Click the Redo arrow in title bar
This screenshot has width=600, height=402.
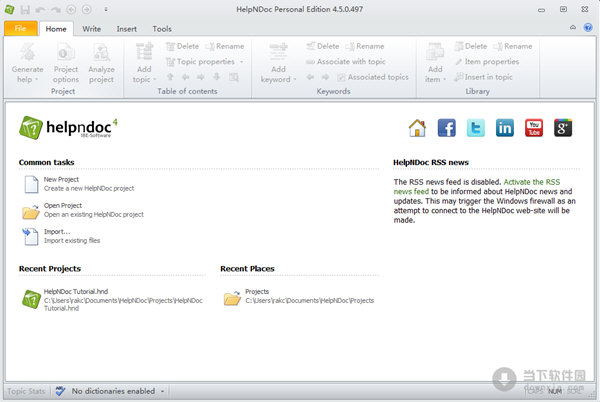56,10
